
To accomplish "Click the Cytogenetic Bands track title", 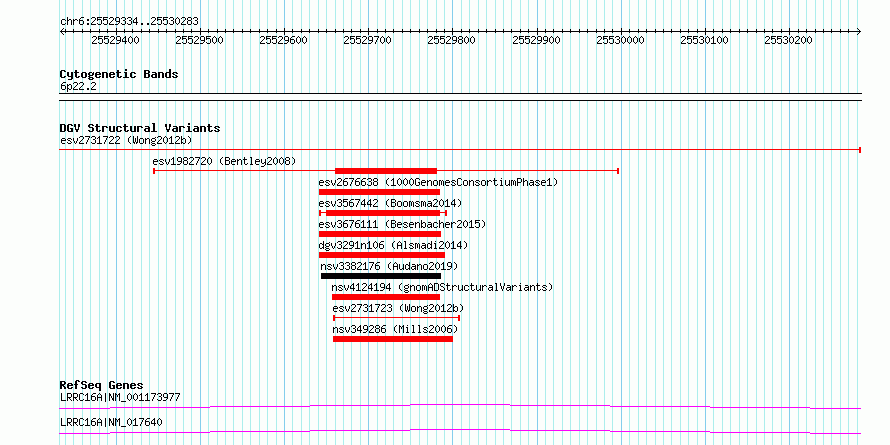I will click(x=119, y=74).
